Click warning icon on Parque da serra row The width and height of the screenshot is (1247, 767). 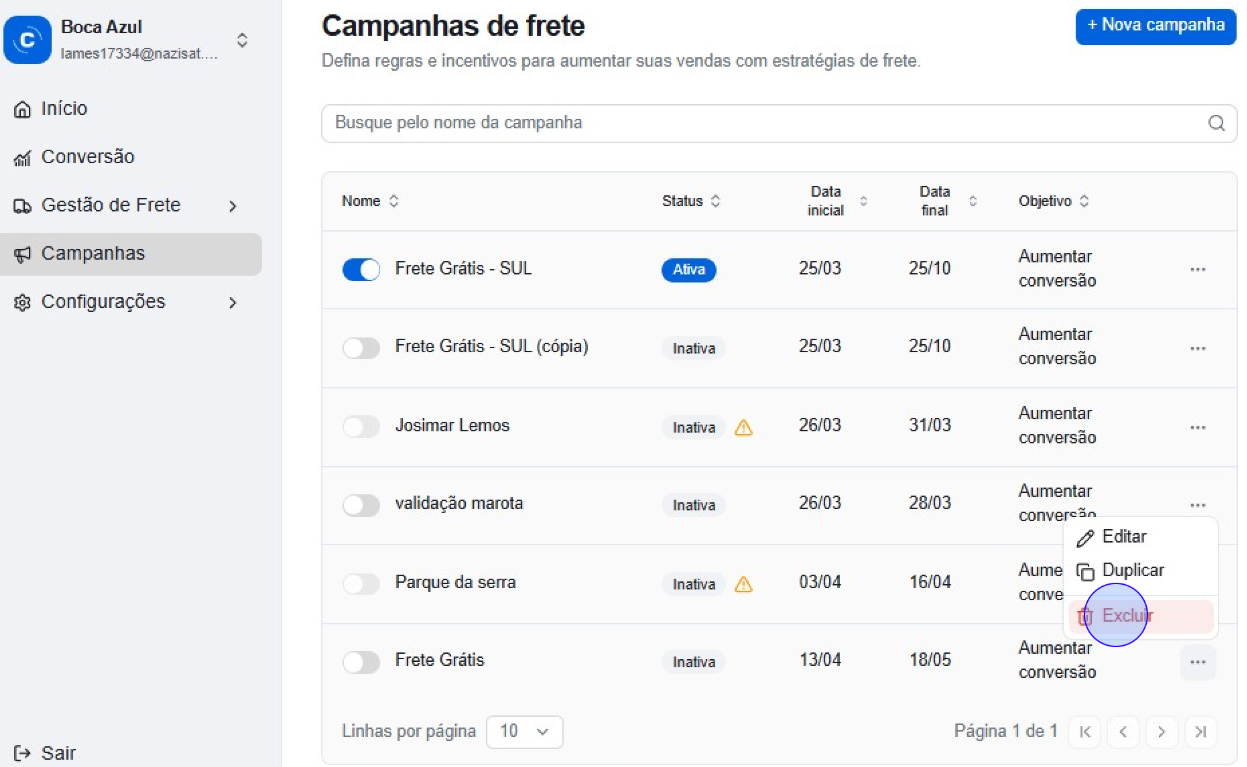743,584
